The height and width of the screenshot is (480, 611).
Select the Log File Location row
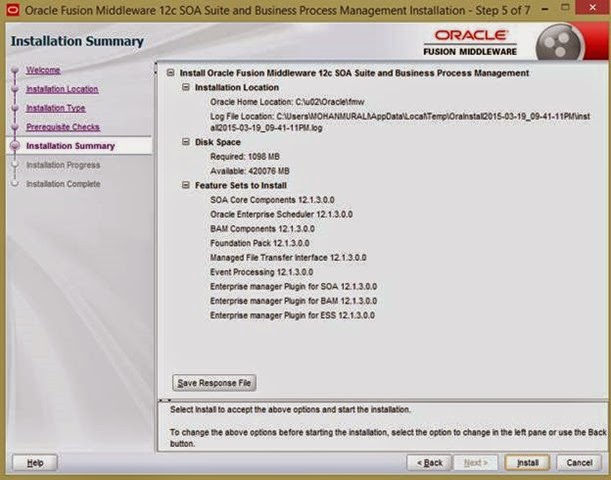coord(400,122)
